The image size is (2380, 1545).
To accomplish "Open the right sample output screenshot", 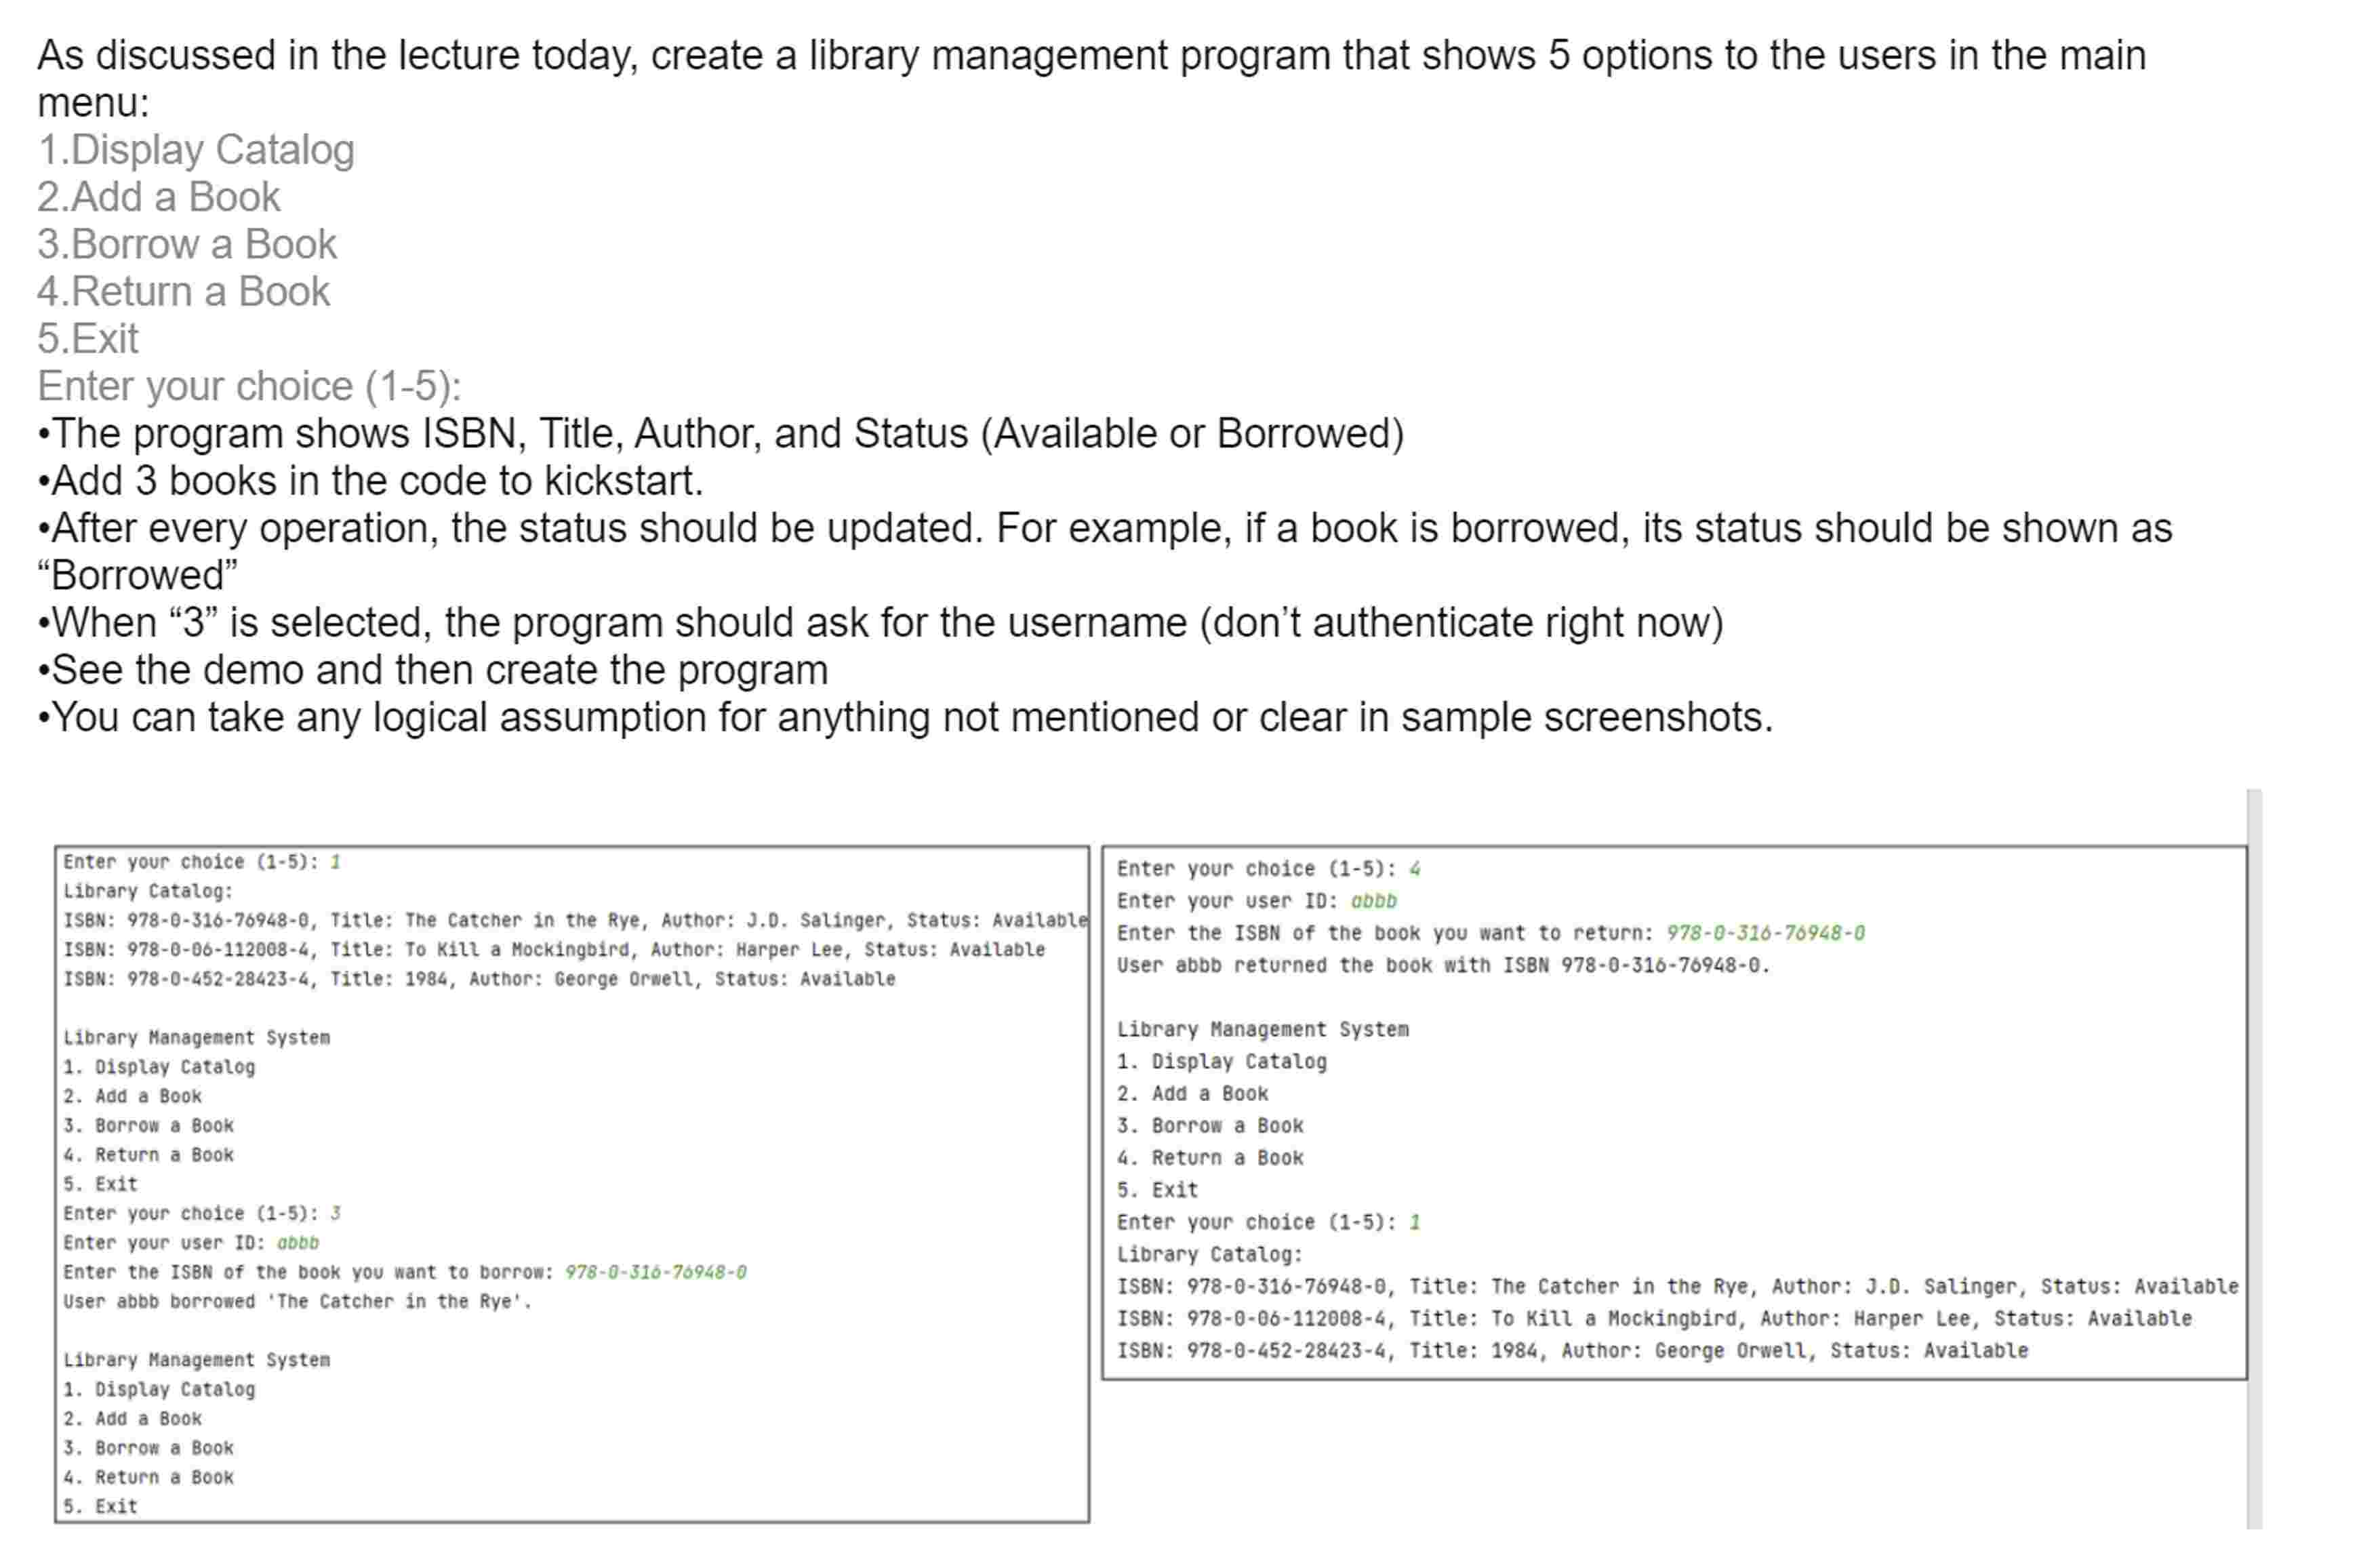I will point(1674,1112).
